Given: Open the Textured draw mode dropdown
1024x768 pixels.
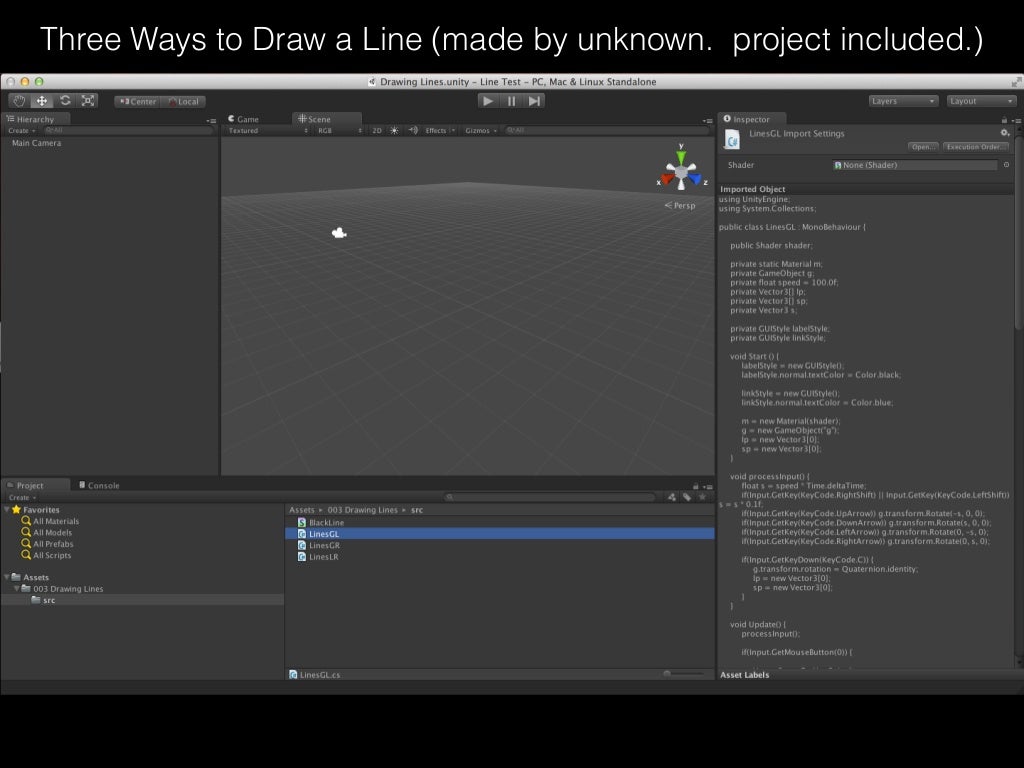Looking at the screenshot, I should click(x=268, y=131).
